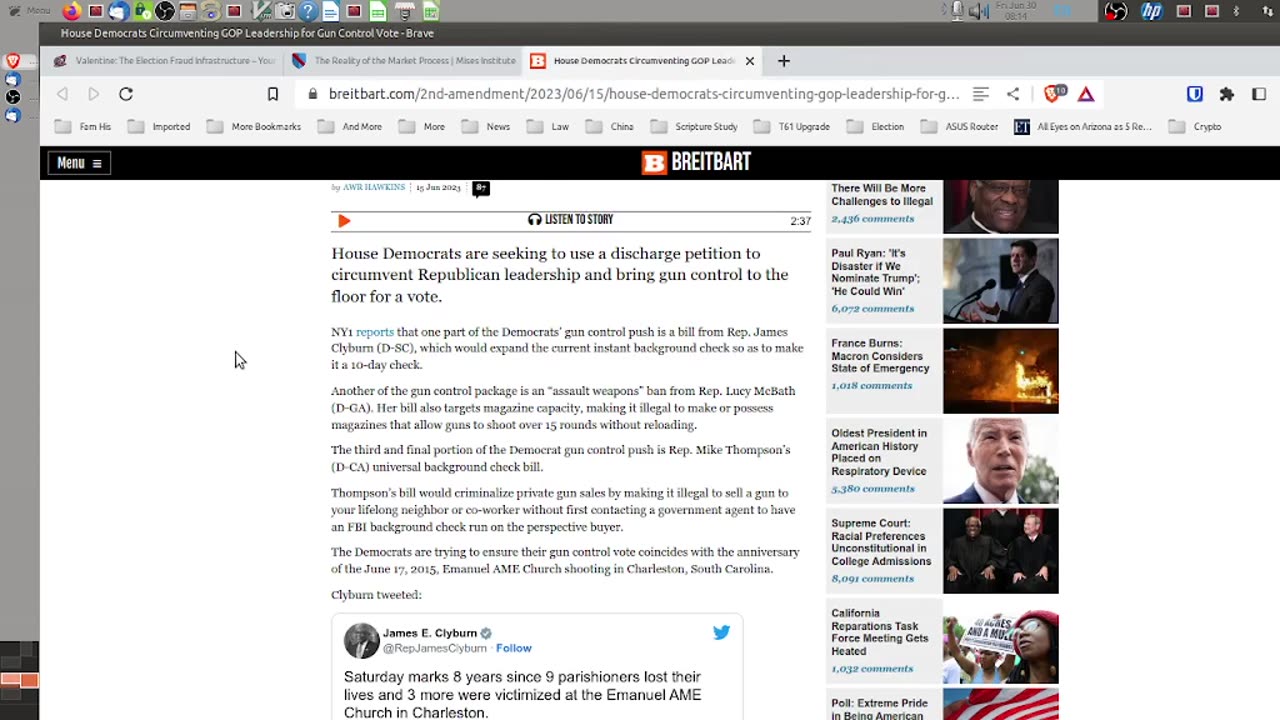1280x720 pixels.
Task: Open the China bookmarks folder
Action: pos(610,127)
